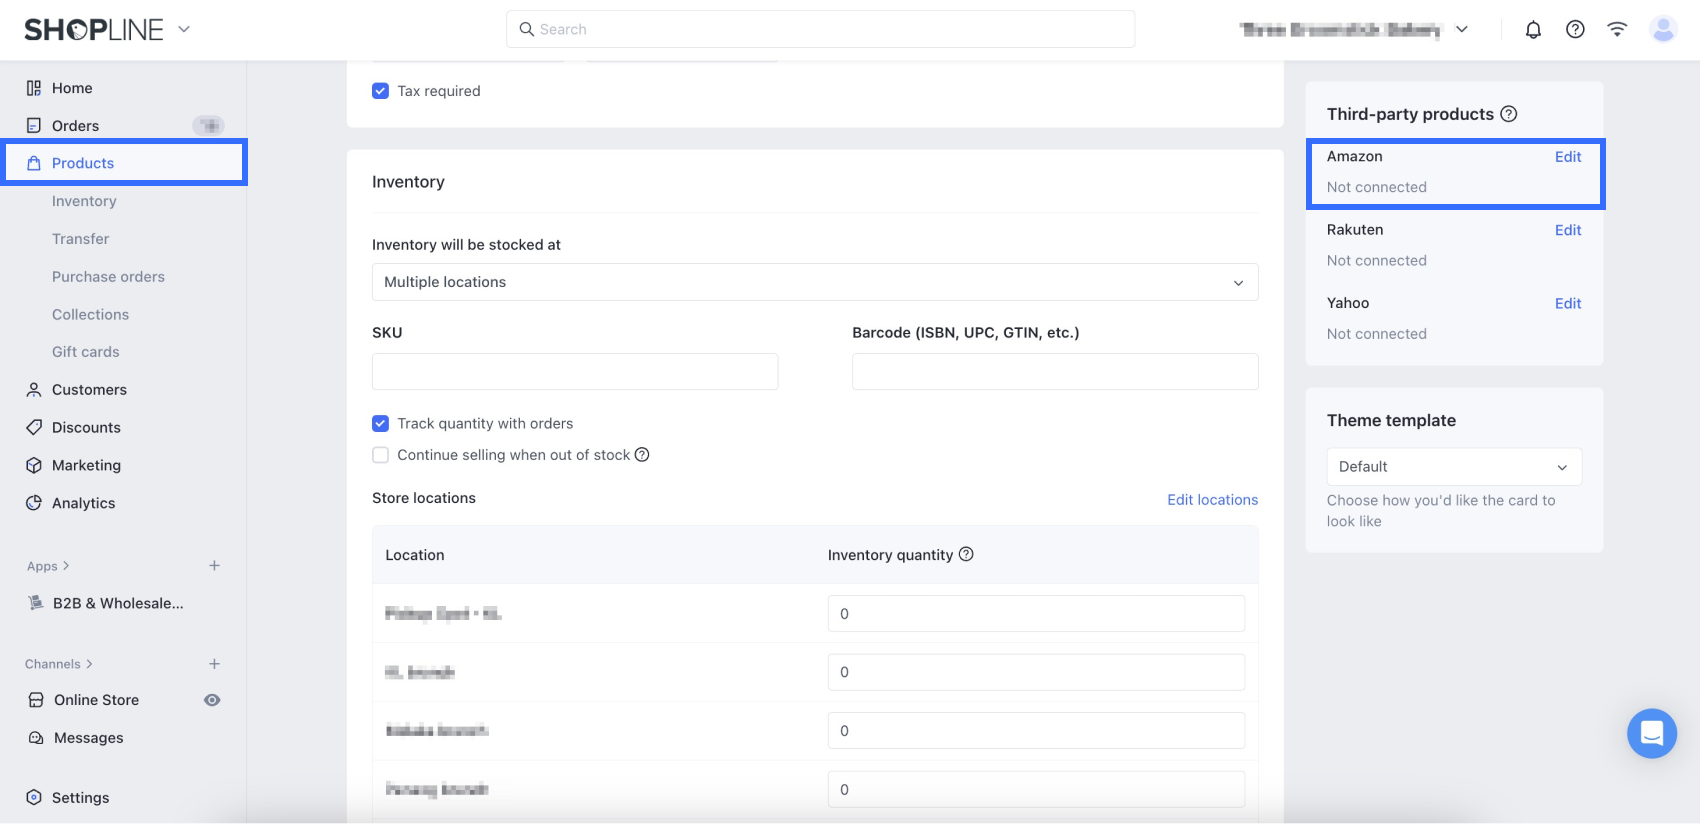Disable Track quantity with orders
1700x824 pixels.
coord(380,424)
